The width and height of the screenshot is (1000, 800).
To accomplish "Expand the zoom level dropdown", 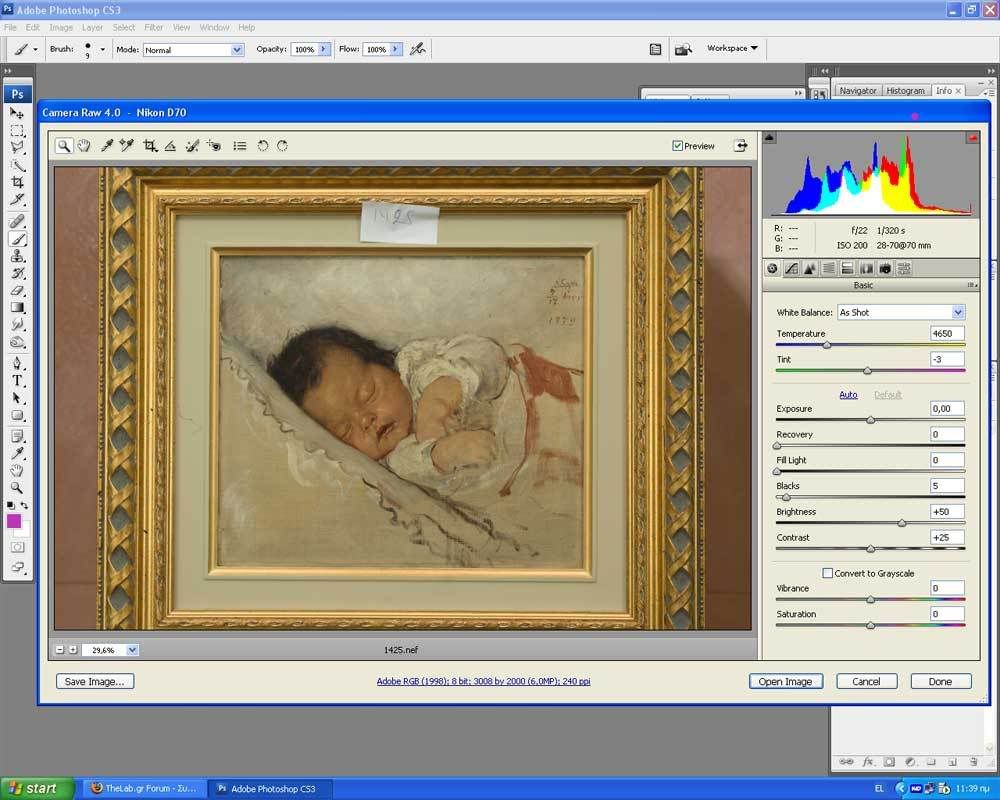I will click(133, 650).
